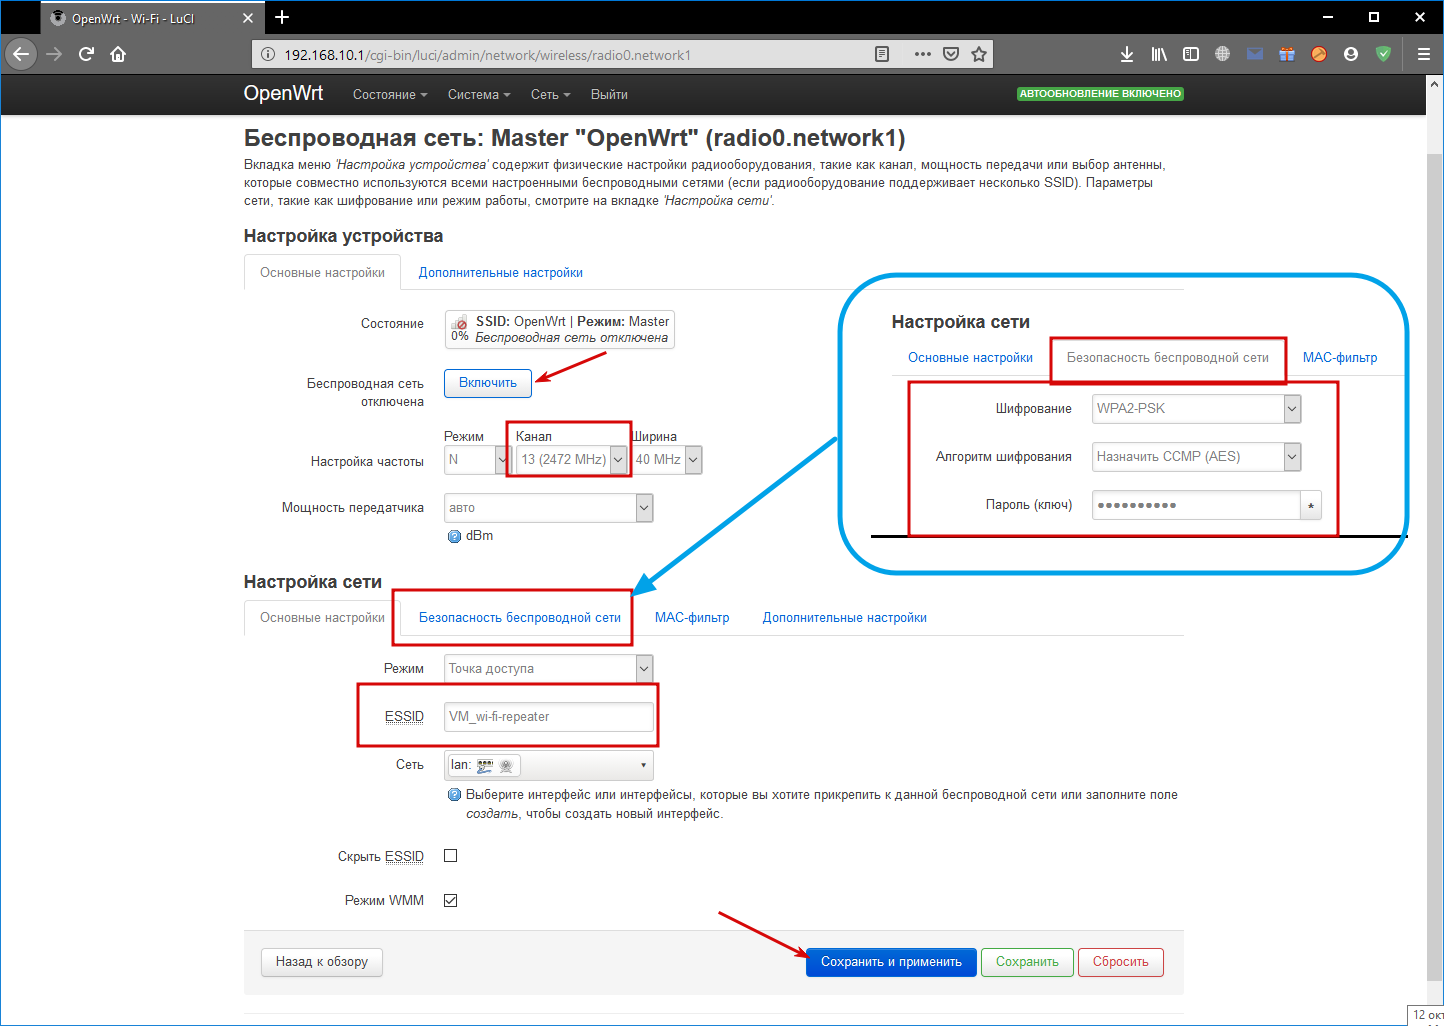
Task: Click the ESSID input field
Action: click(548, 717)
